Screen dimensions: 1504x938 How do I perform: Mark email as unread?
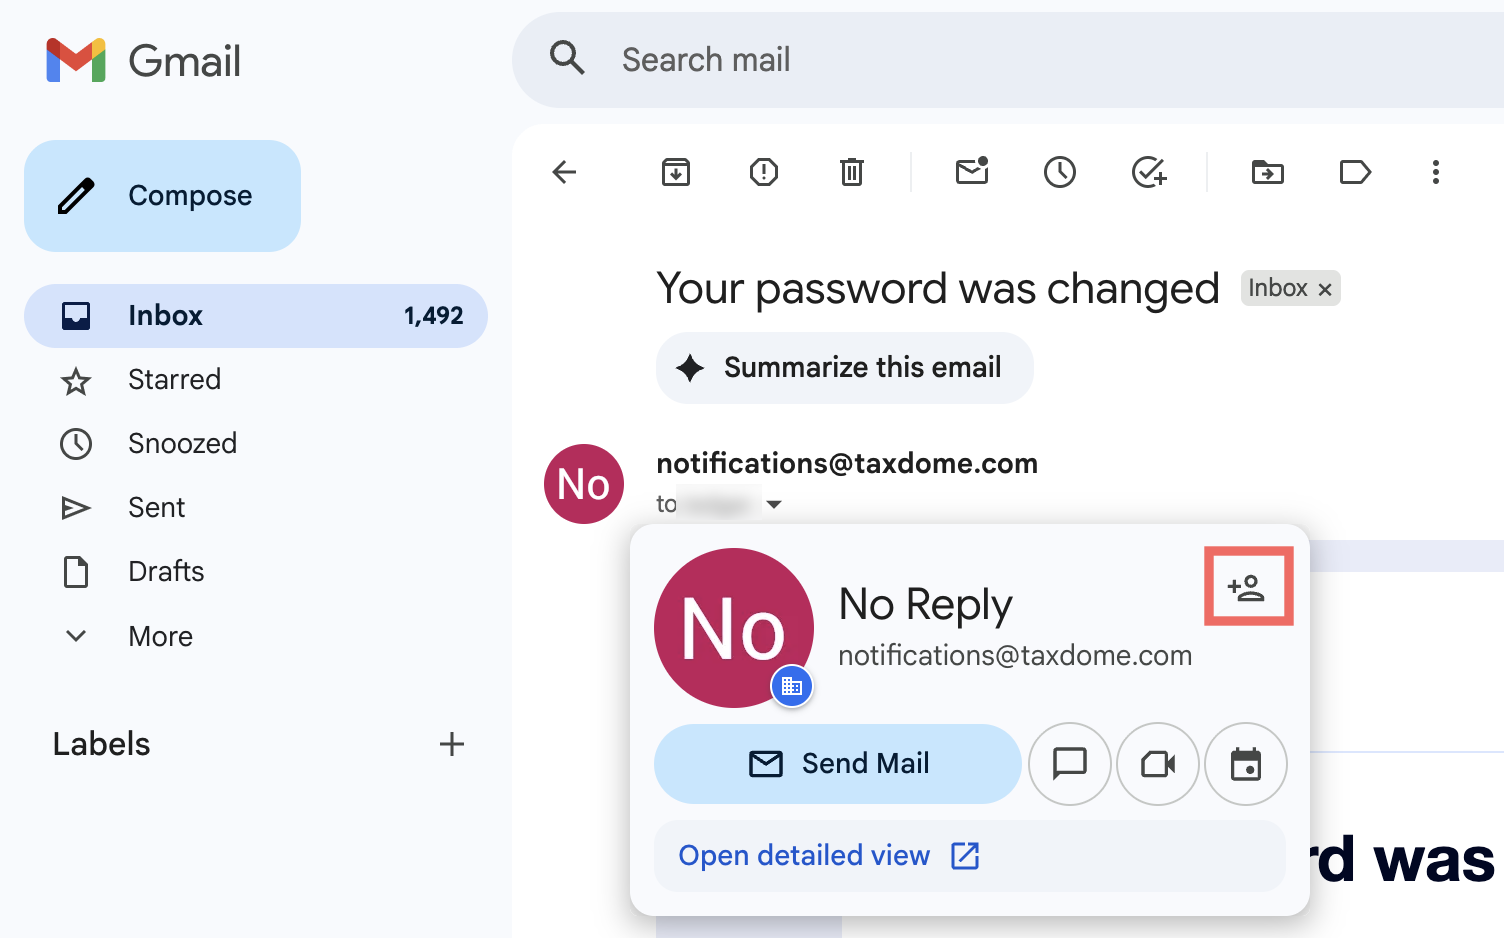(972, 172)
